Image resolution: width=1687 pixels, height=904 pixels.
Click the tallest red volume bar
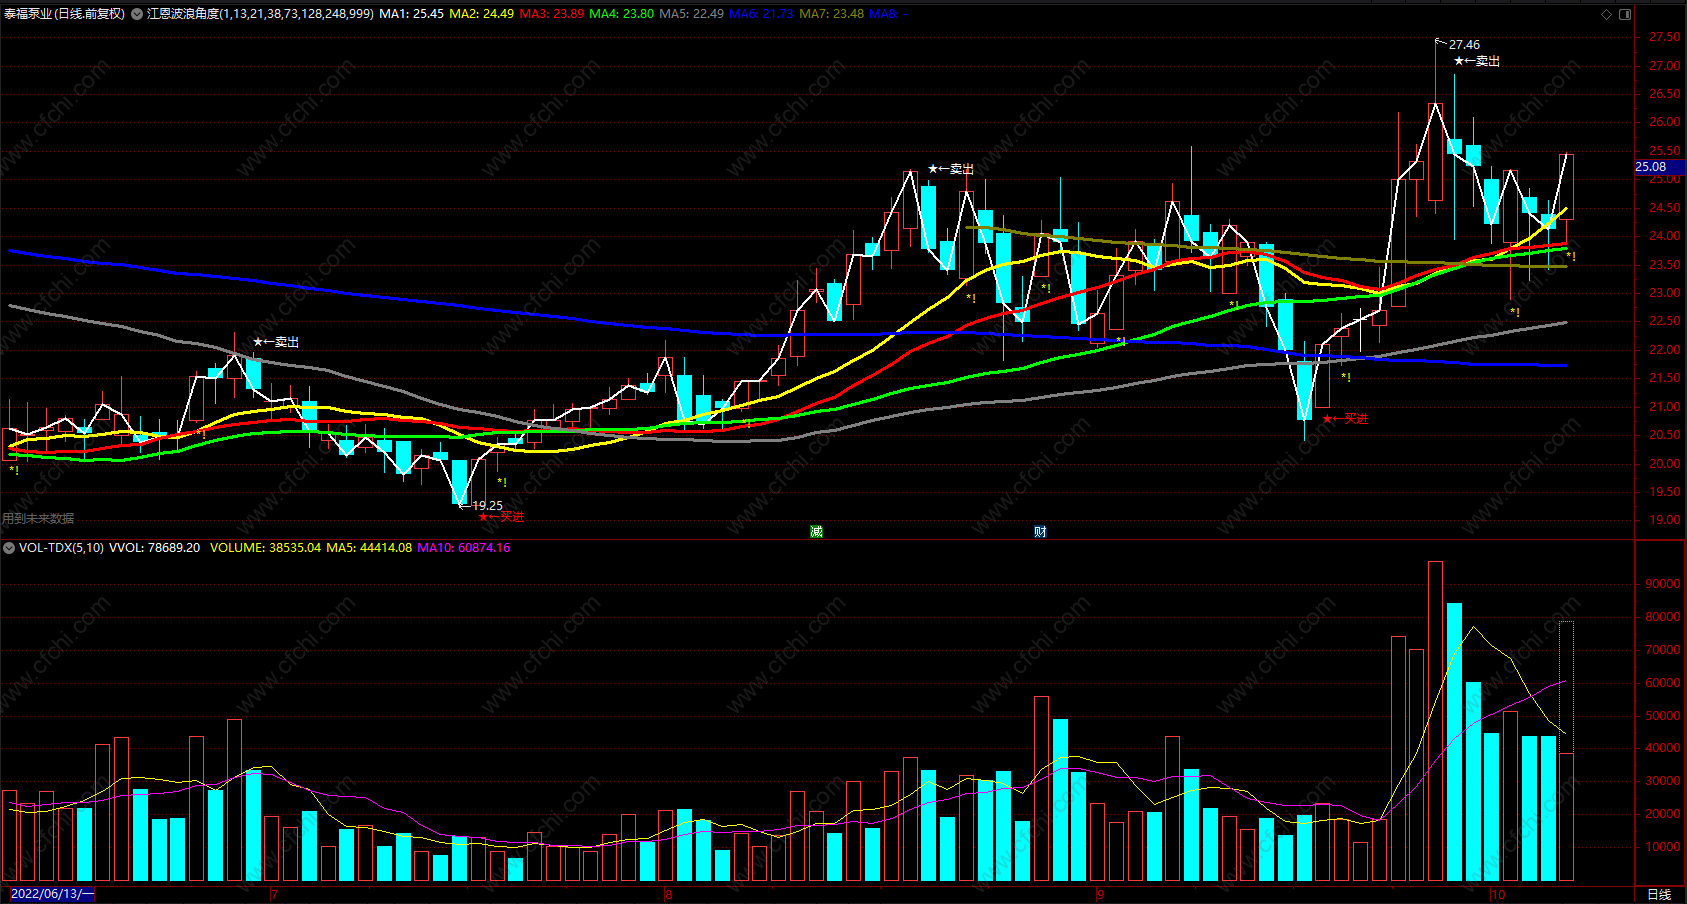pos(1435,721)
